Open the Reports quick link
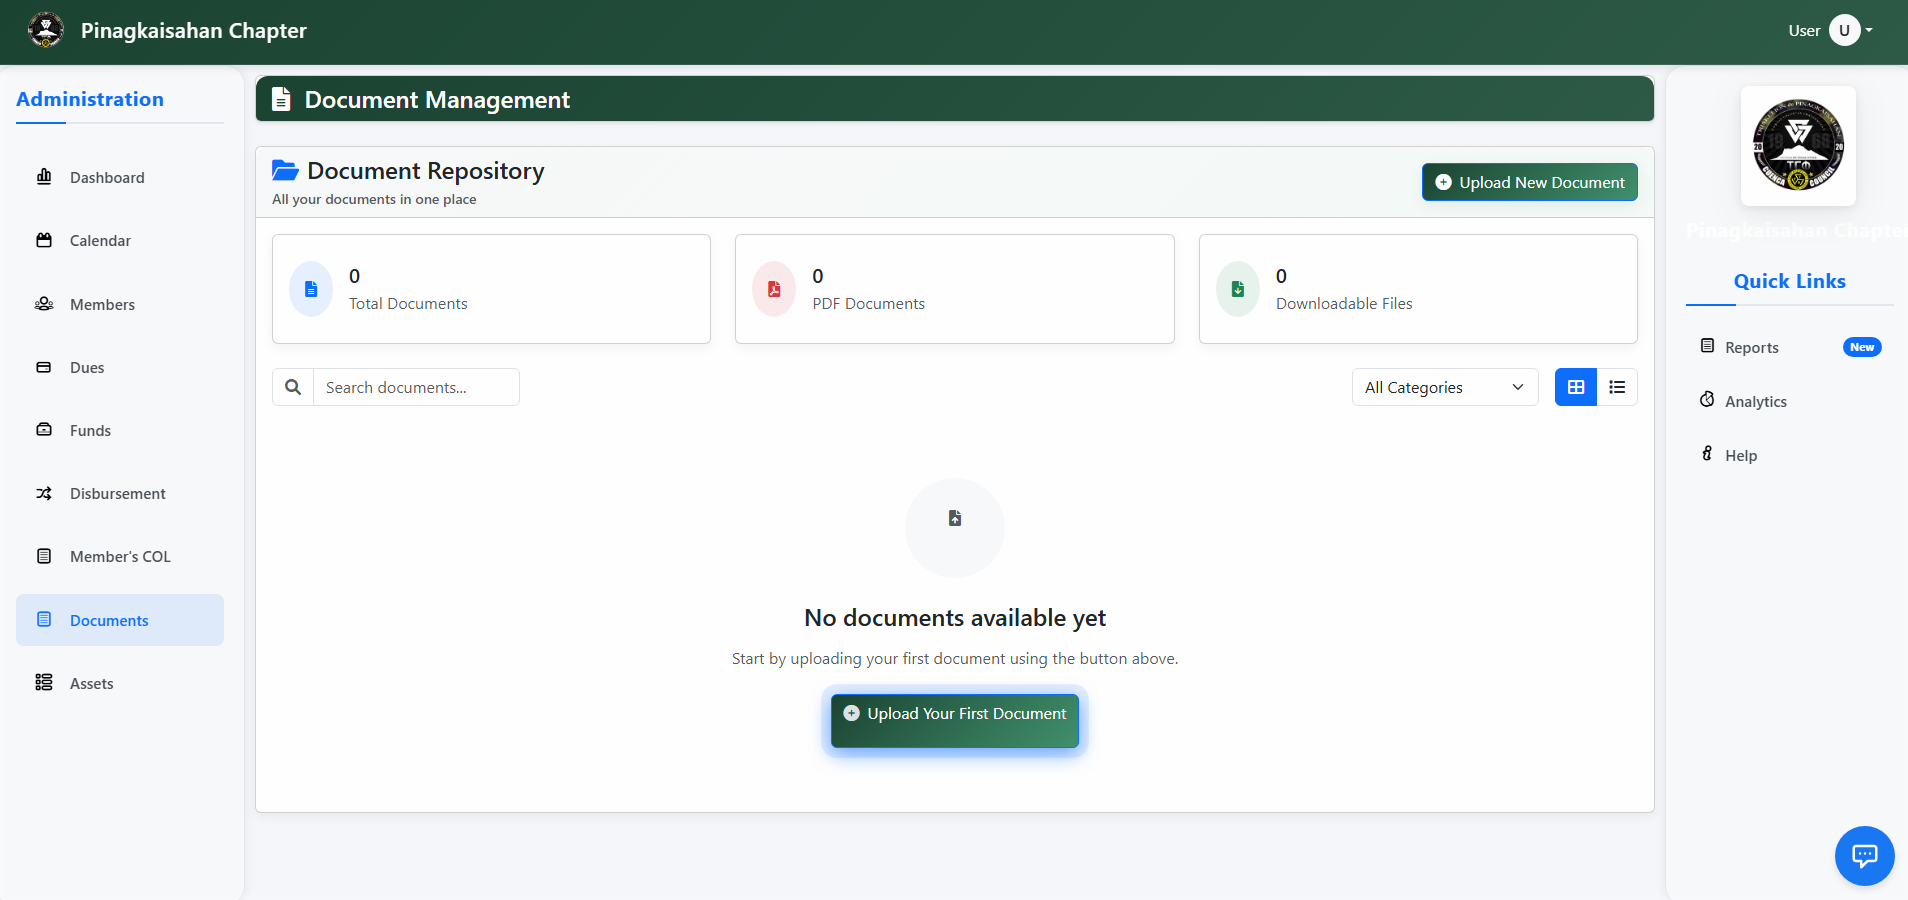 point(1752,347)
